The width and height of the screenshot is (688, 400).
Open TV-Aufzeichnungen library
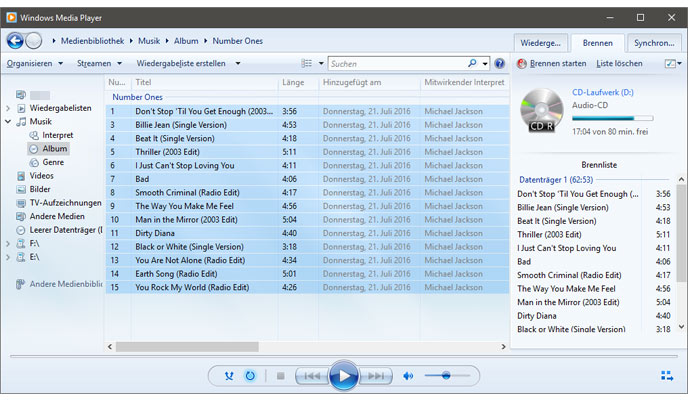(65, 203)
